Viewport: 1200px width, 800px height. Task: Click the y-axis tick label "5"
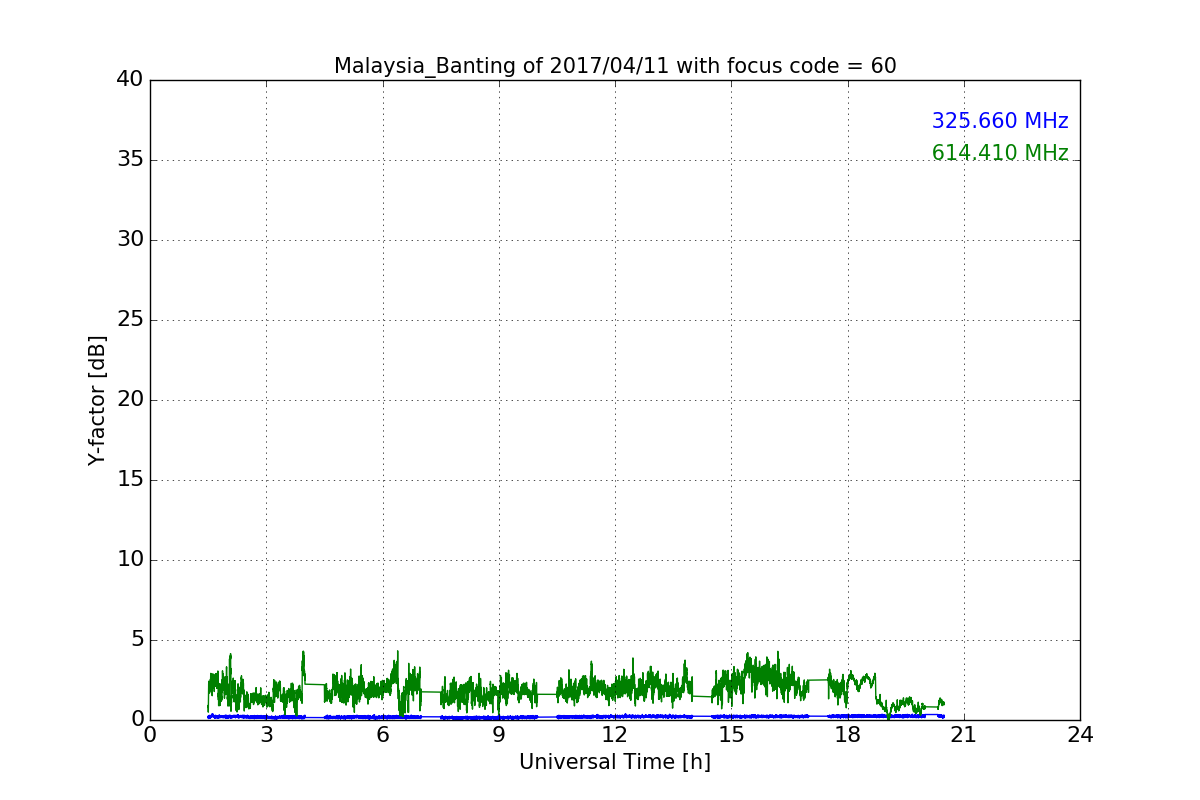(137, 640)
